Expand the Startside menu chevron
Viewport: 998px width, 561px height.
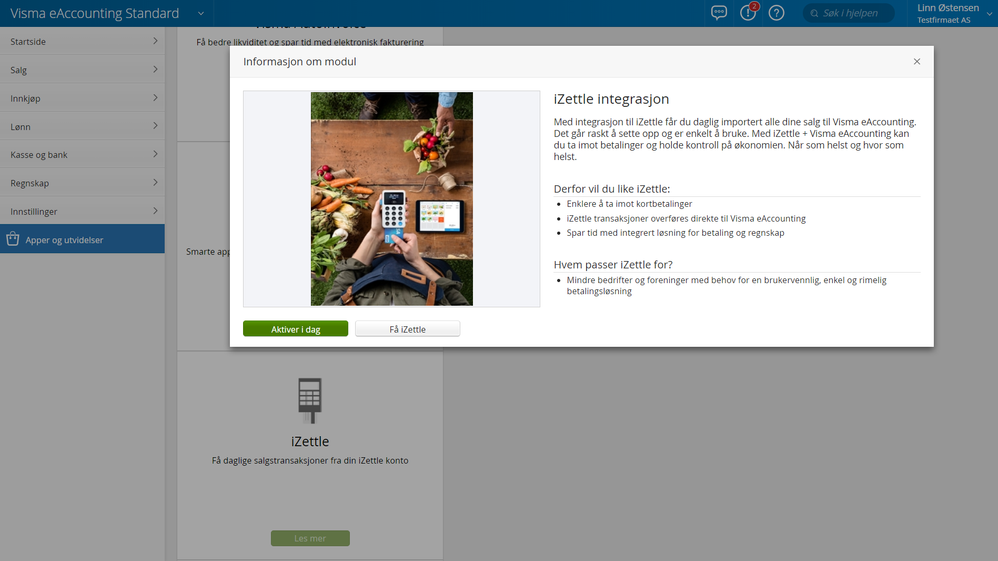155,41
